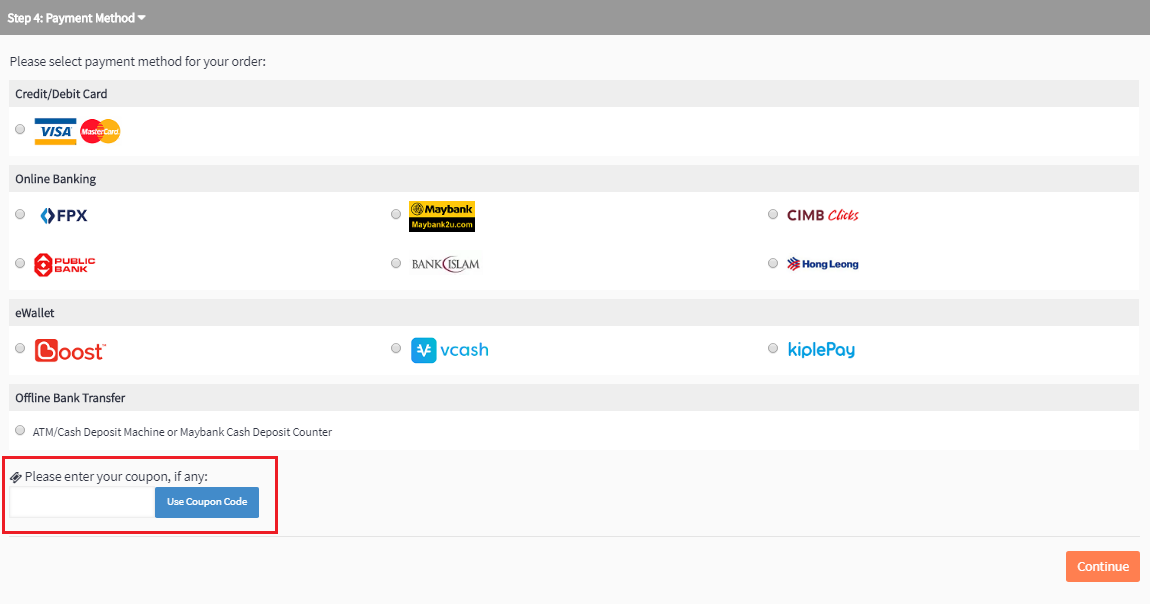Select Hong Leong radio button
The image size is (1150, 604).
(773, 263)
